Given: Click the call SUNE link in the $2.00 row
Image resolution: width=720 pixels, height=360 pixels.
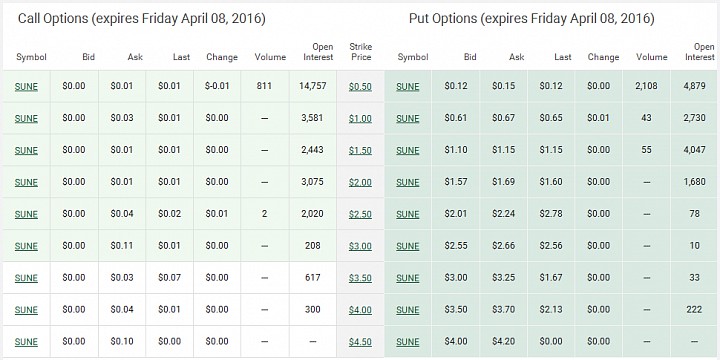Looking at the screenshot, I should (26, 182).
